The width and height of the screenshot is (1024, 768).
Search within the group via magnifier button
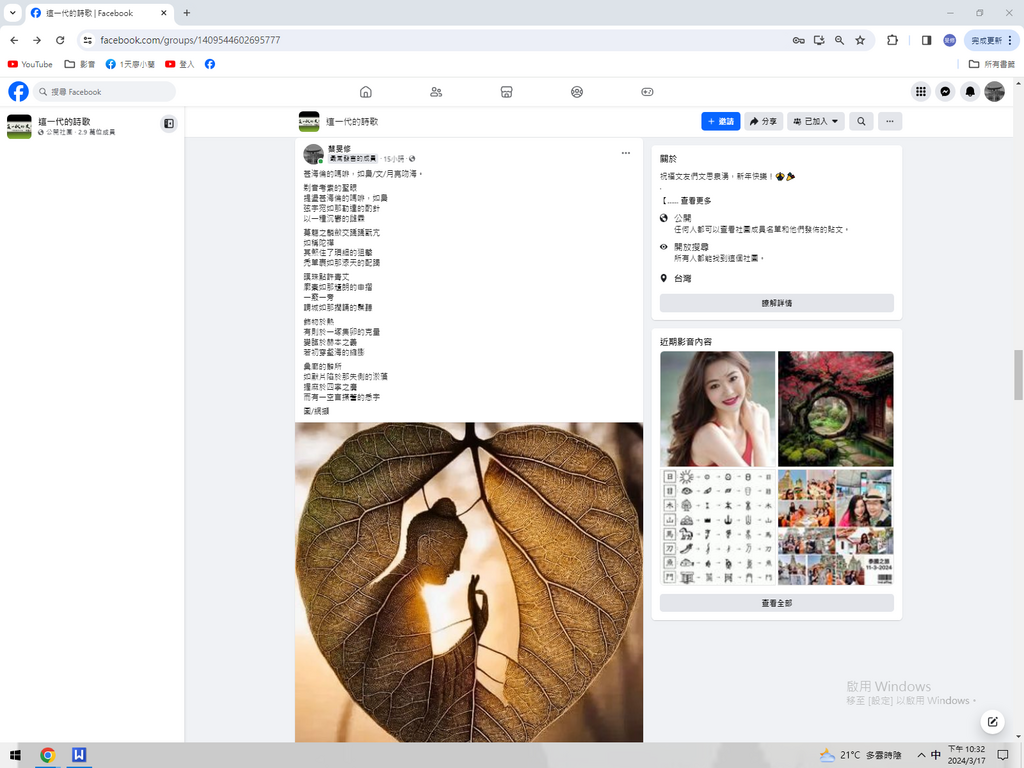[860, 121]
